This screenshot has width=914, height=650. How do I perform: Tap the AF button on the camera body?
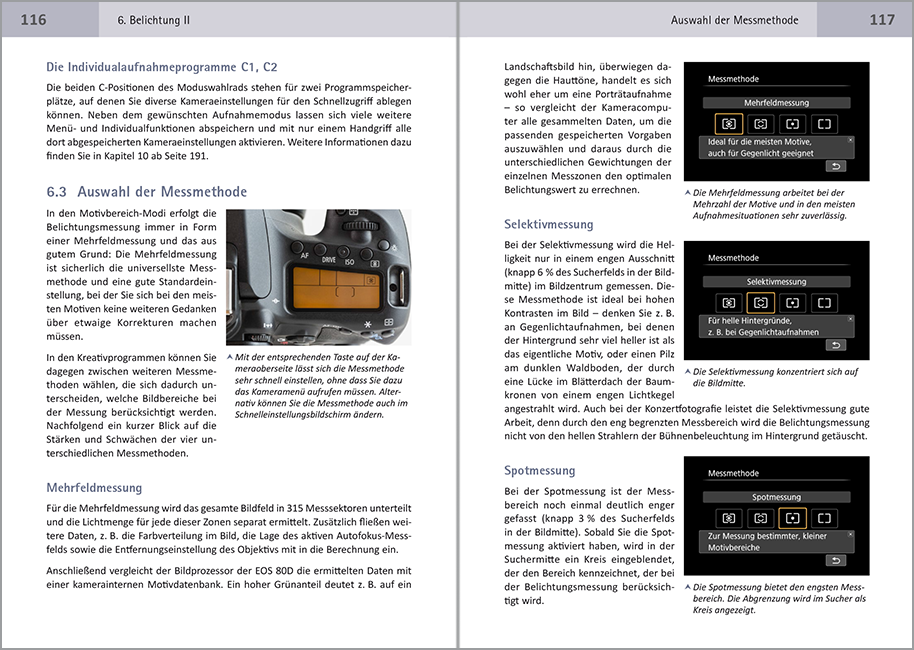298,247
